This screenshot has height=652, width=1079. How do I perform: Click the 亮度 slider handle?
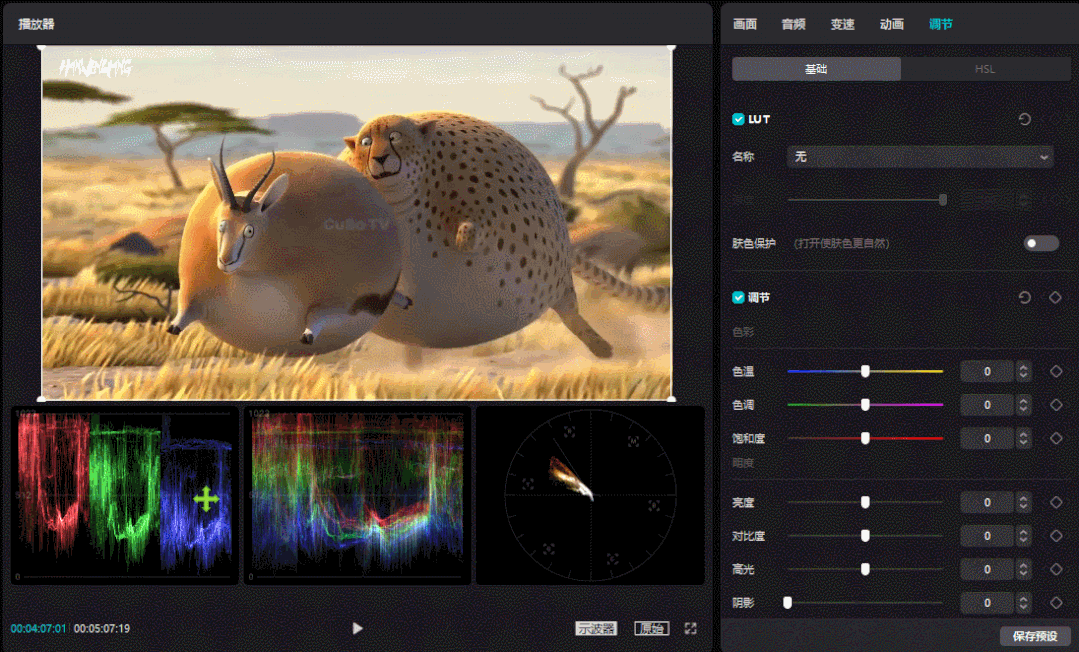tap(865, 503)
